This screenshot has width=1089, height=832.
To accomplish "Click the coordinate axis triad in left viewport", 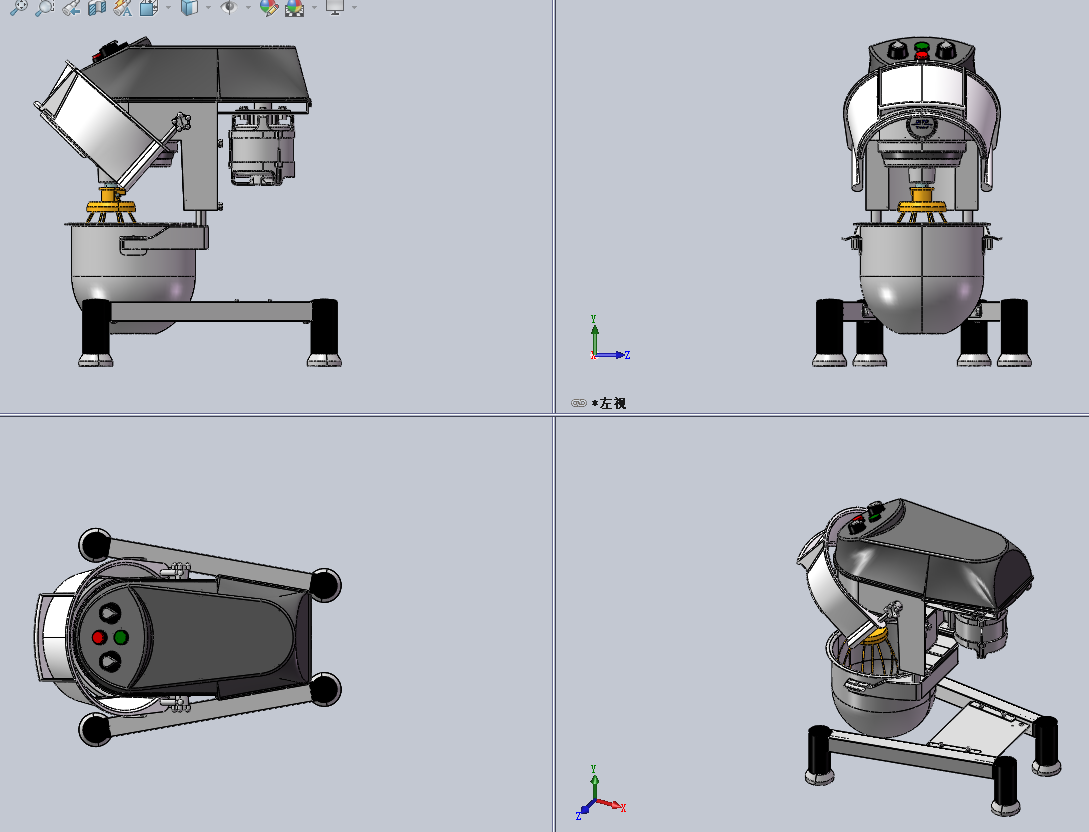I will point(599,344).
